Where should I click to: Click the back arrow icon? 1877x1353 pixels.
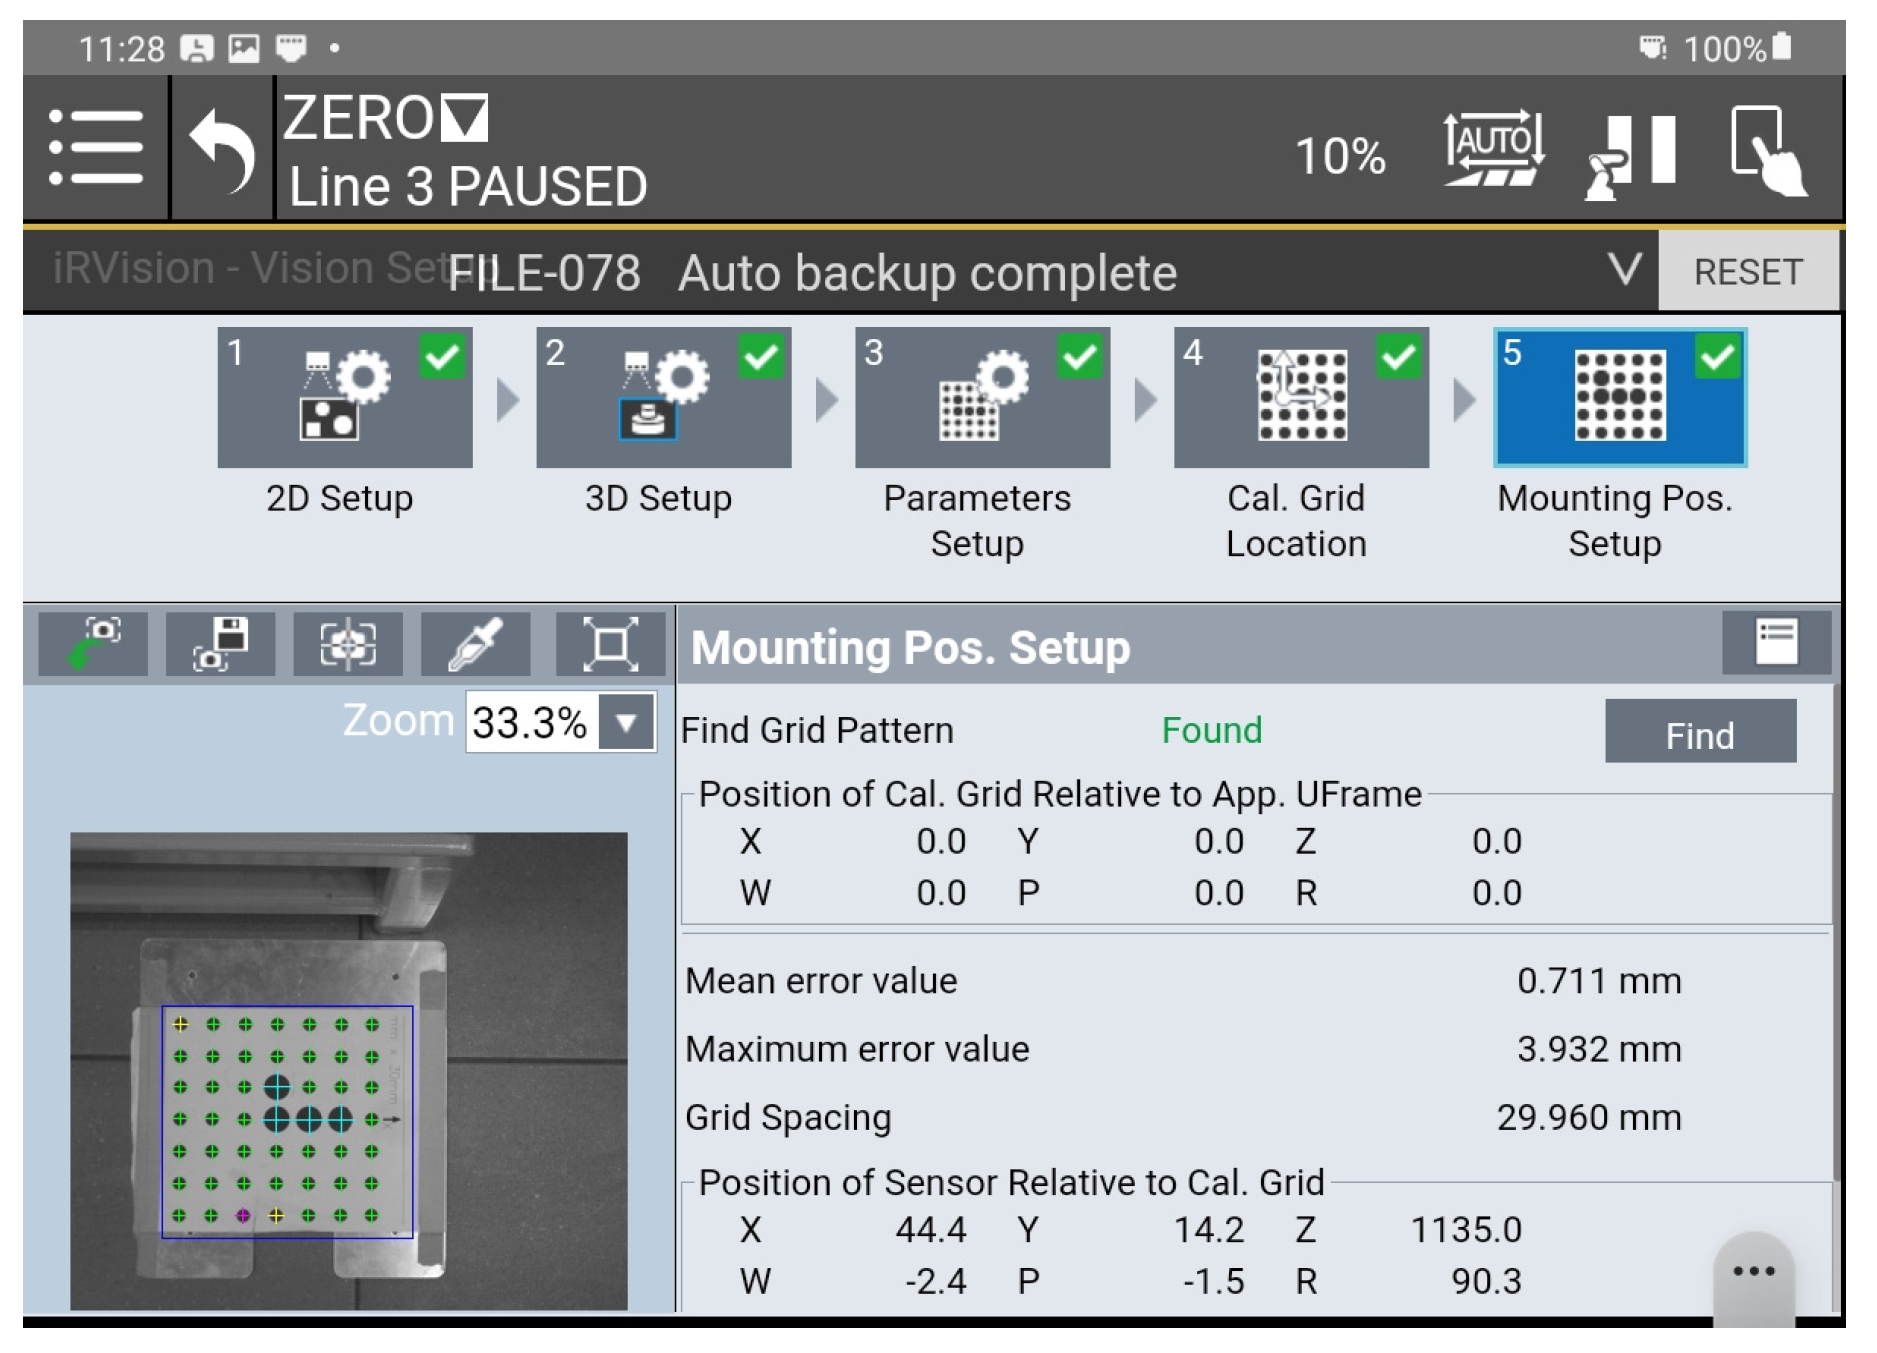(222, 150)
